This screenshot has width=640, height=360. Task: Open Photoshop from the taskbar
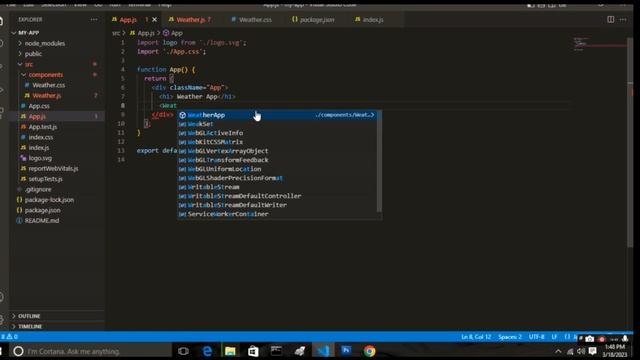pos(346,351)
